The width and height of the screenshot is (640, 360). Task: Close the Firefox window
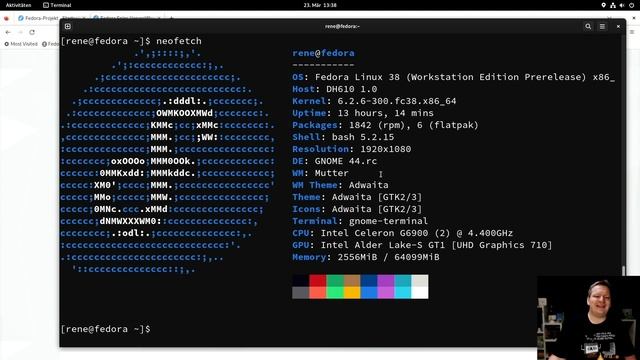pyautogui.click(x=635, y=18)
